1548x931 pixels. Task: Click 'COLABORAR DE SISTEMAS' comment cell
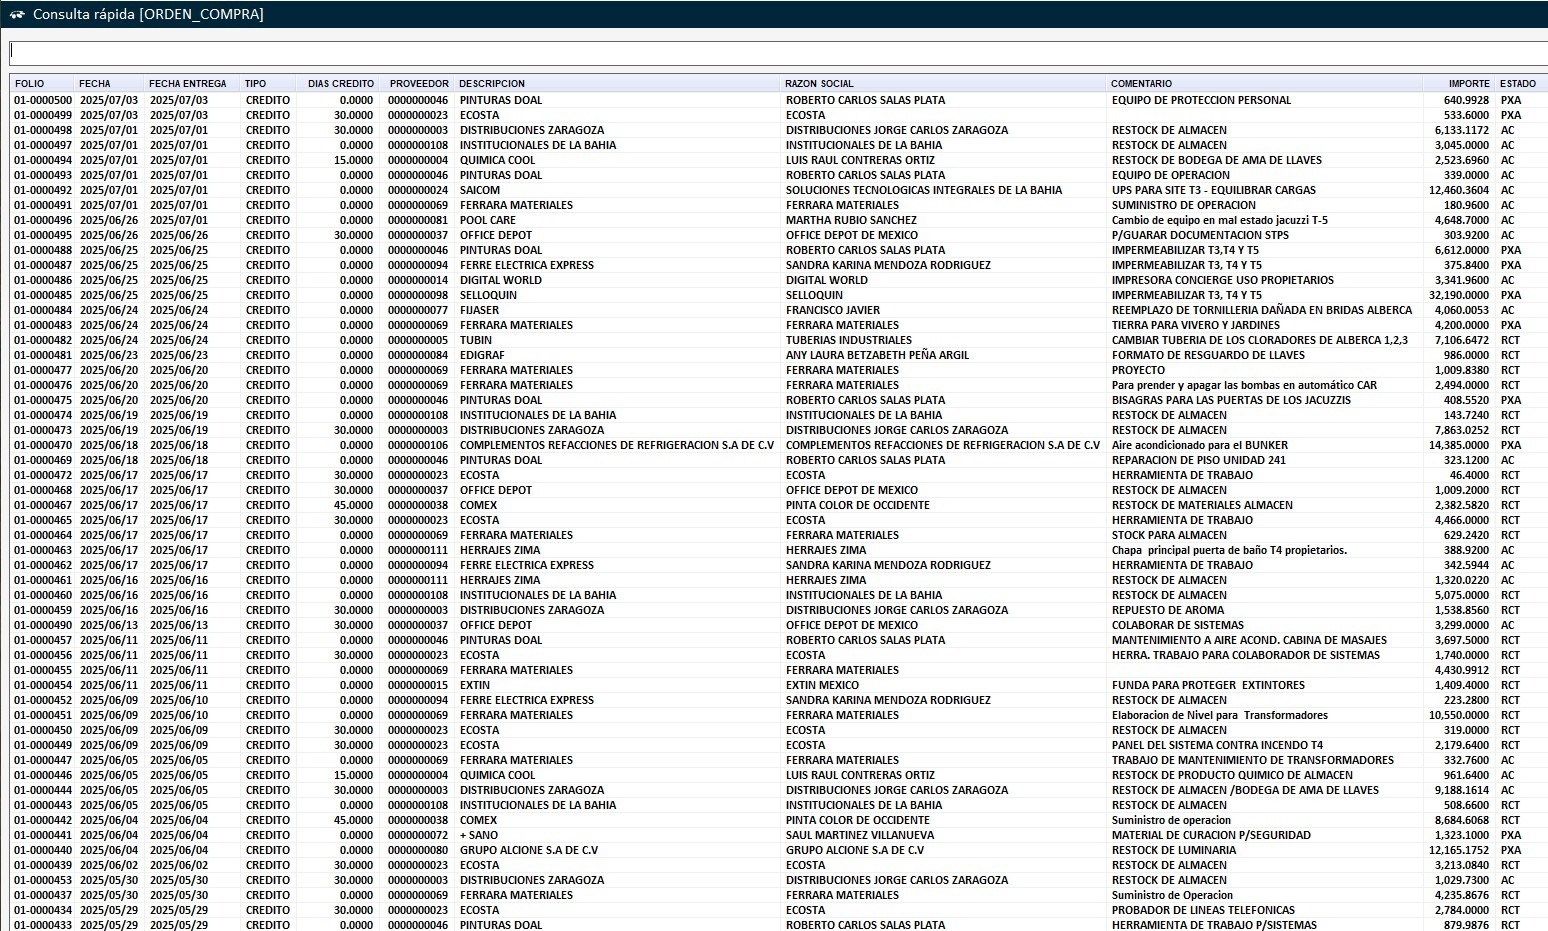1178,625
